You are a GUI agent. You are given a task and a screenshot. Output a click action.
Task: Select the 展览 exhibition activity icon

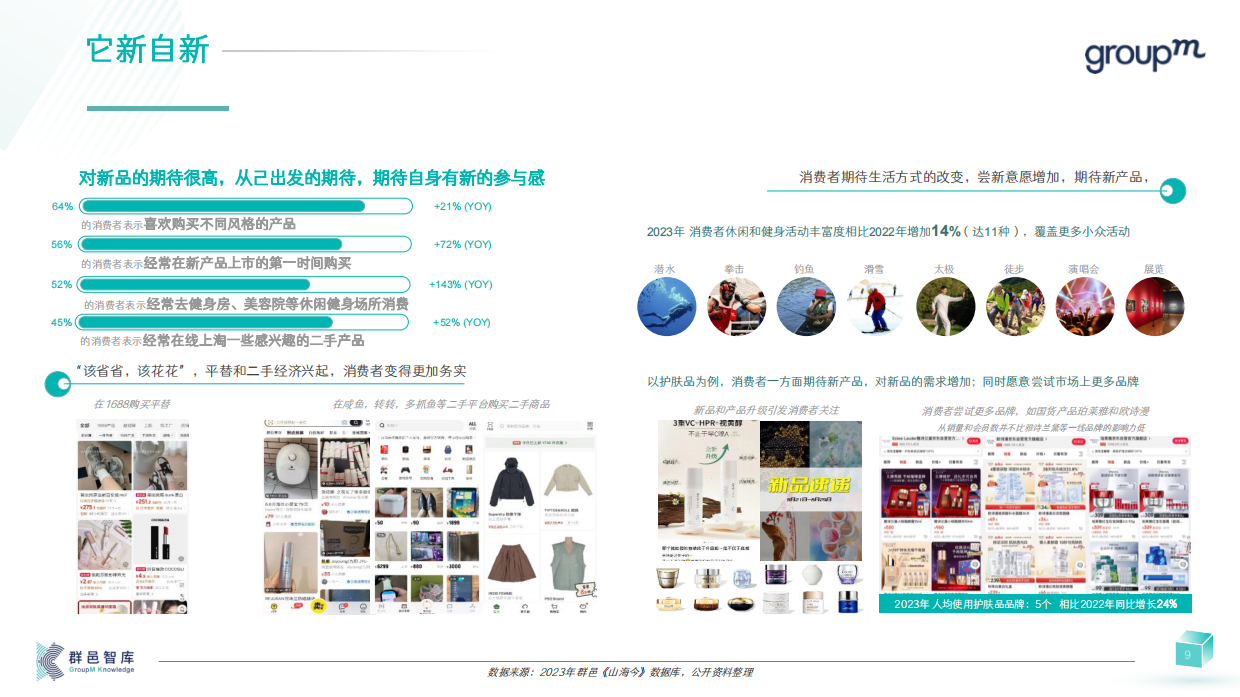click(x=1155, y=306)
